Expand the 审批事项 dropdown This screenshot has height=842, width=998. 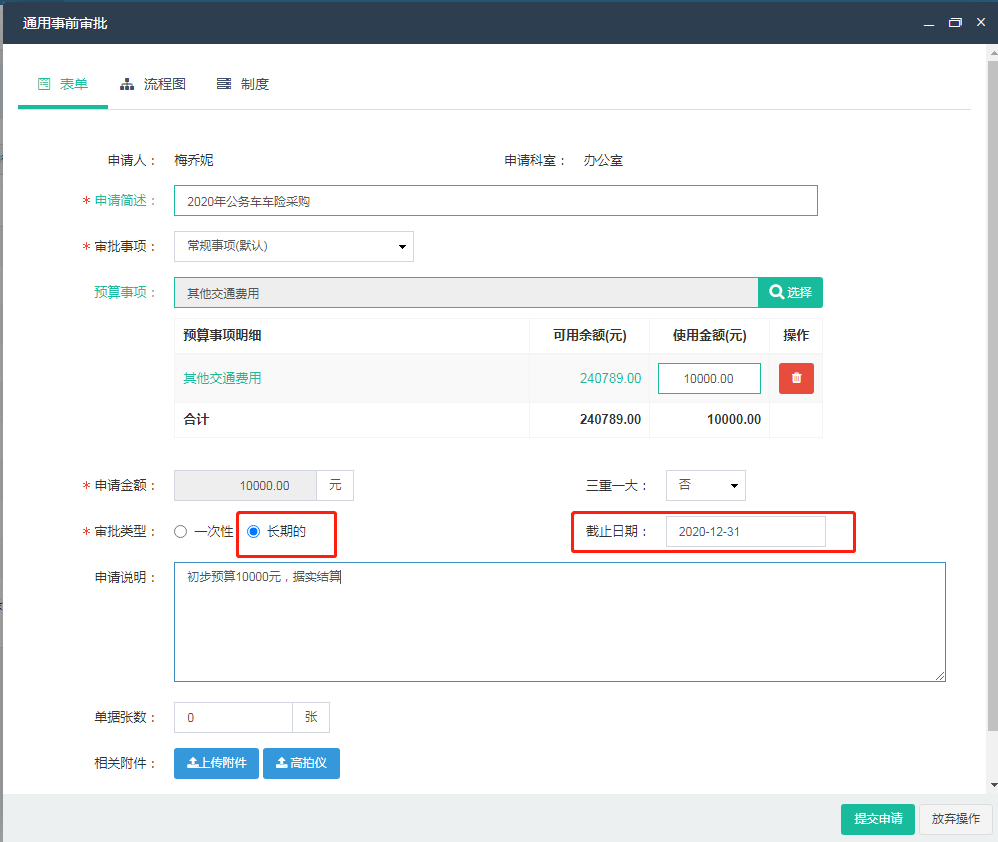pos(293,246)
